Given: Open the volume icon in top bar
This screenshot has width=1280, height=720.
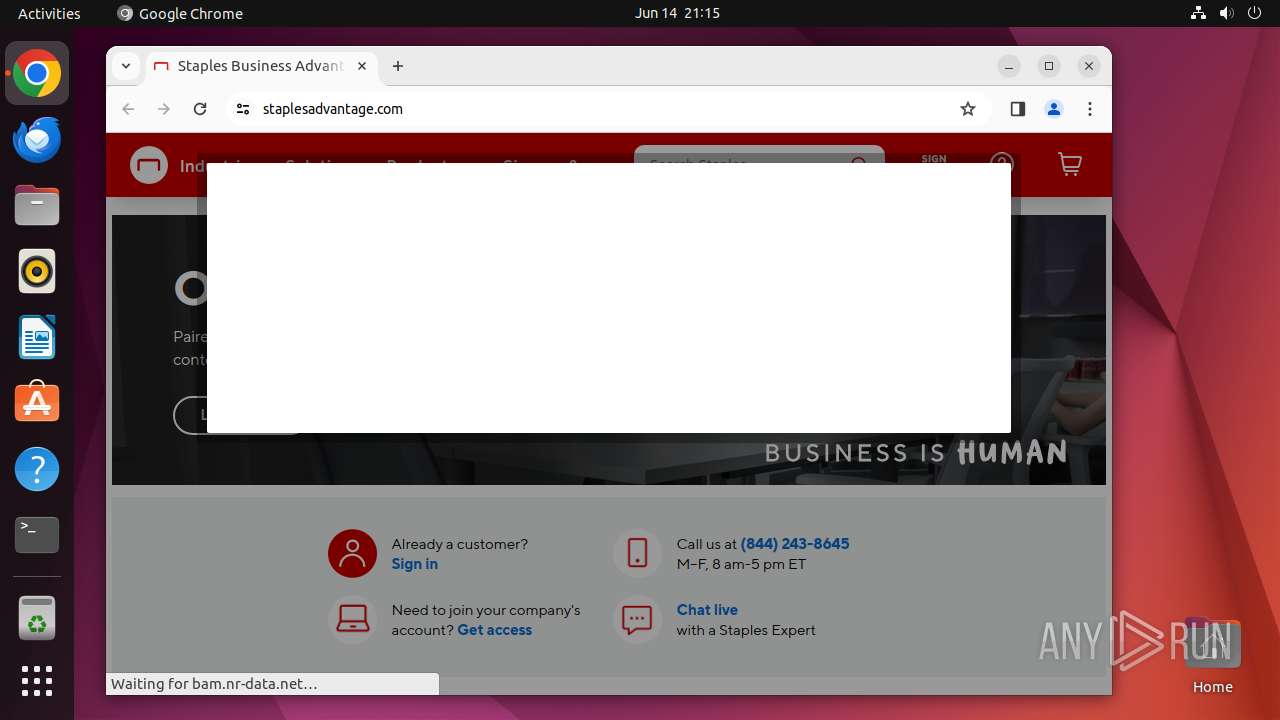Looking at the screenshot, I should coord(1226,13).
